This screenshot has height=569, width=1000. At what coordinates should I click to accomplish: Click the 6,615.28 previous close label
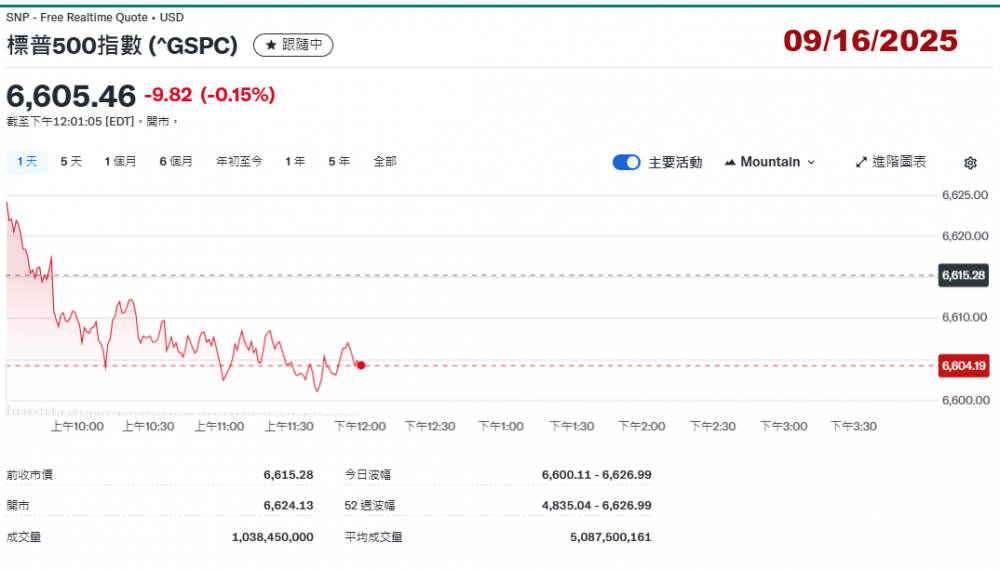pyautogui.click(x=963, y=275)
